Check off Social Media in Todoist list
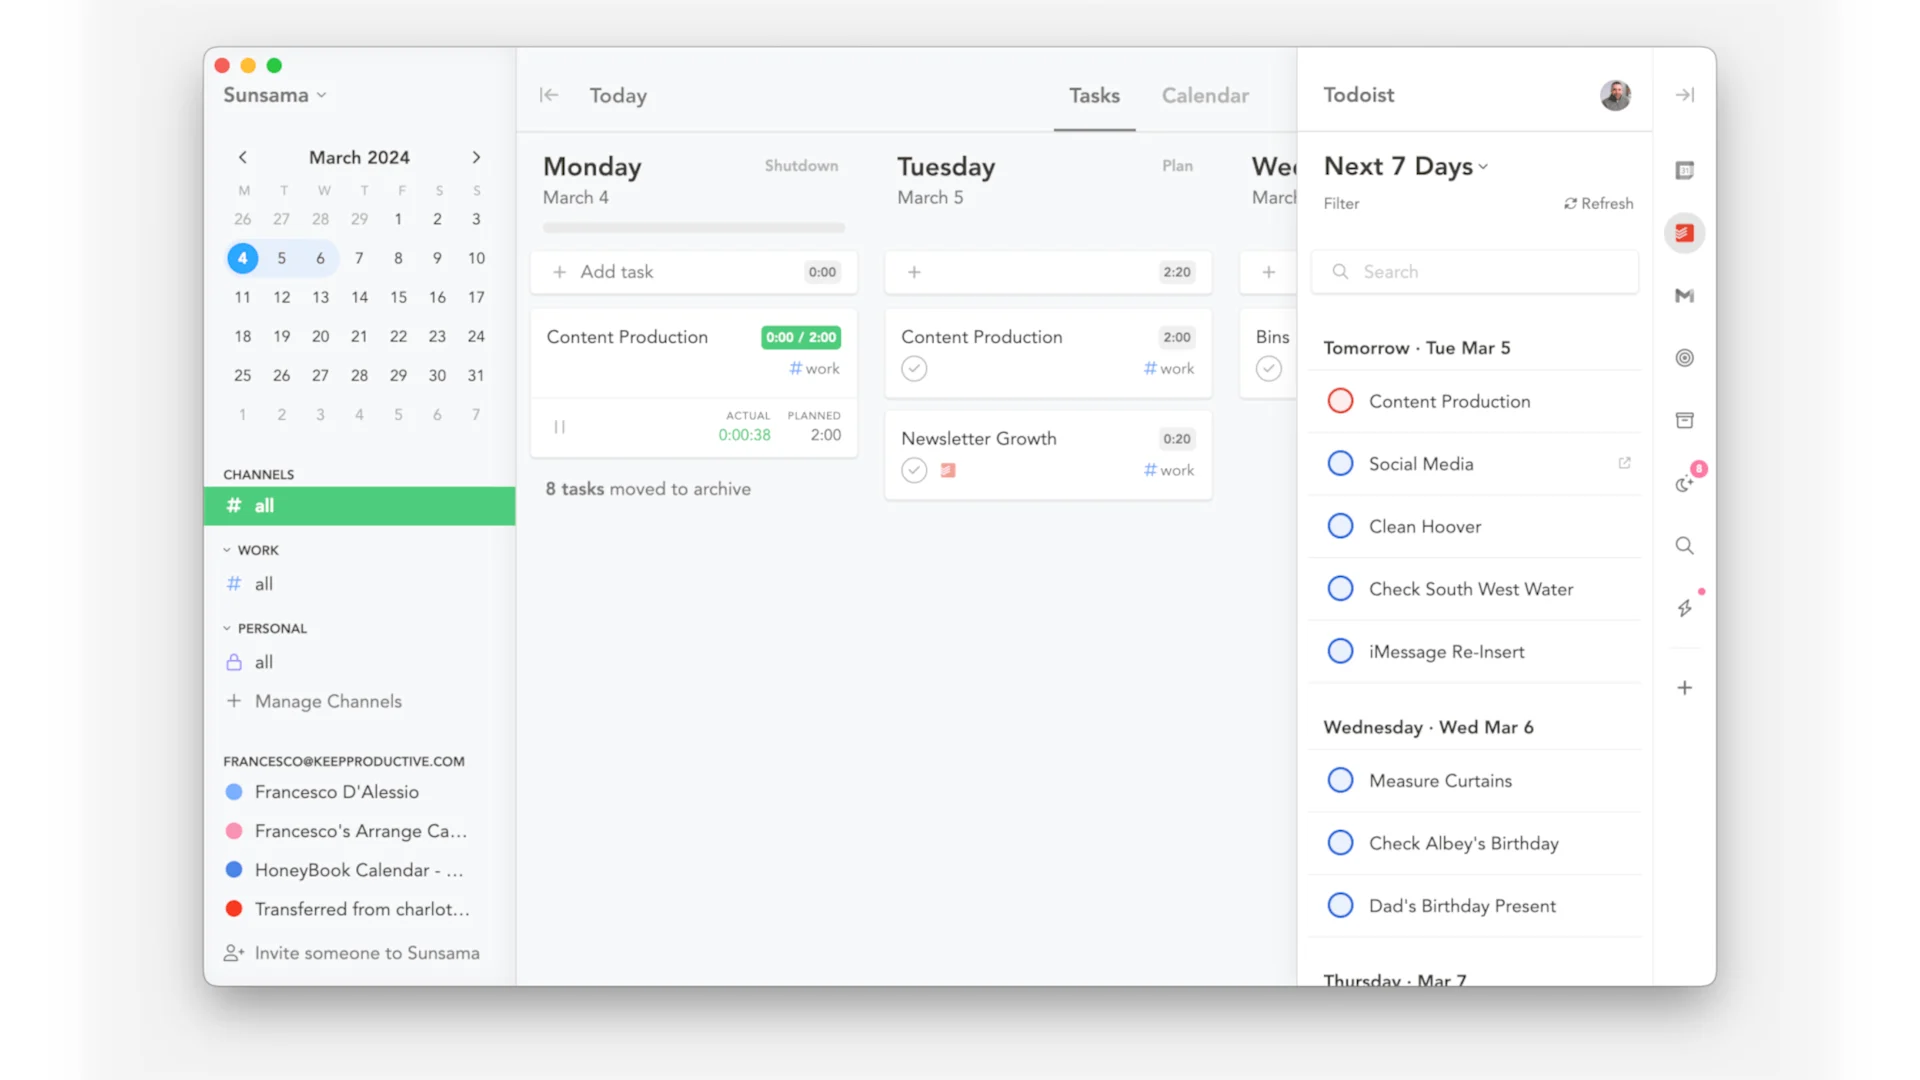This screenshot has height=1080, width=1920. pyautogui.click(x=1340, y=463)
